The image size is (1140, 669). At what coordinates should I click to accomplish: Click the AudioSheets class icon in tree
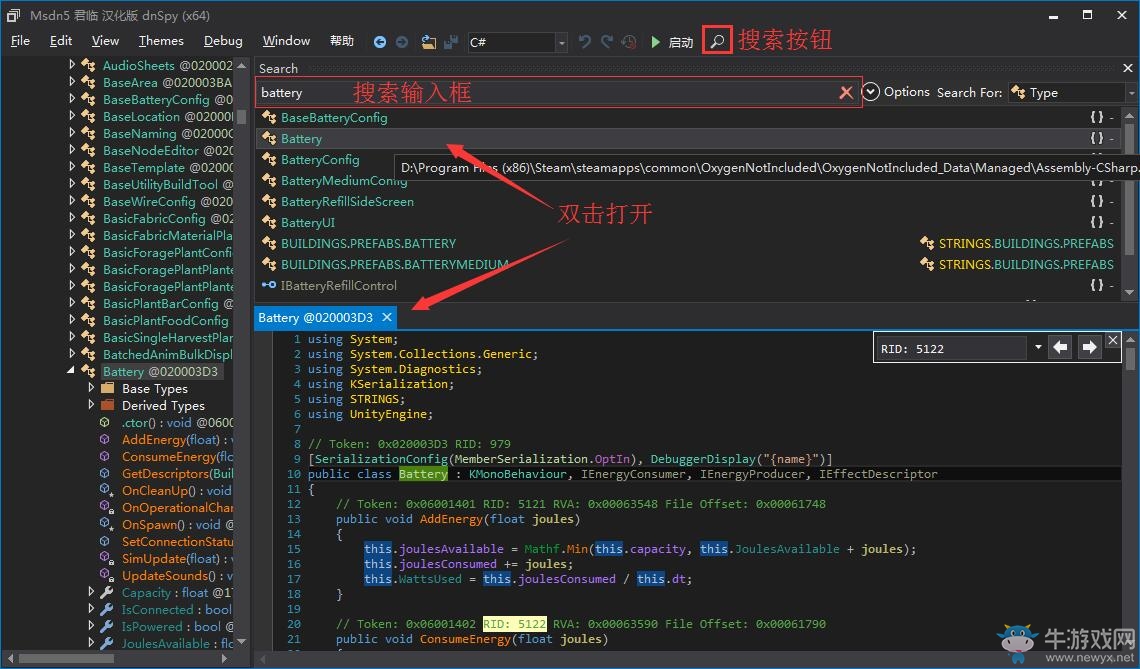coord(89,65)
